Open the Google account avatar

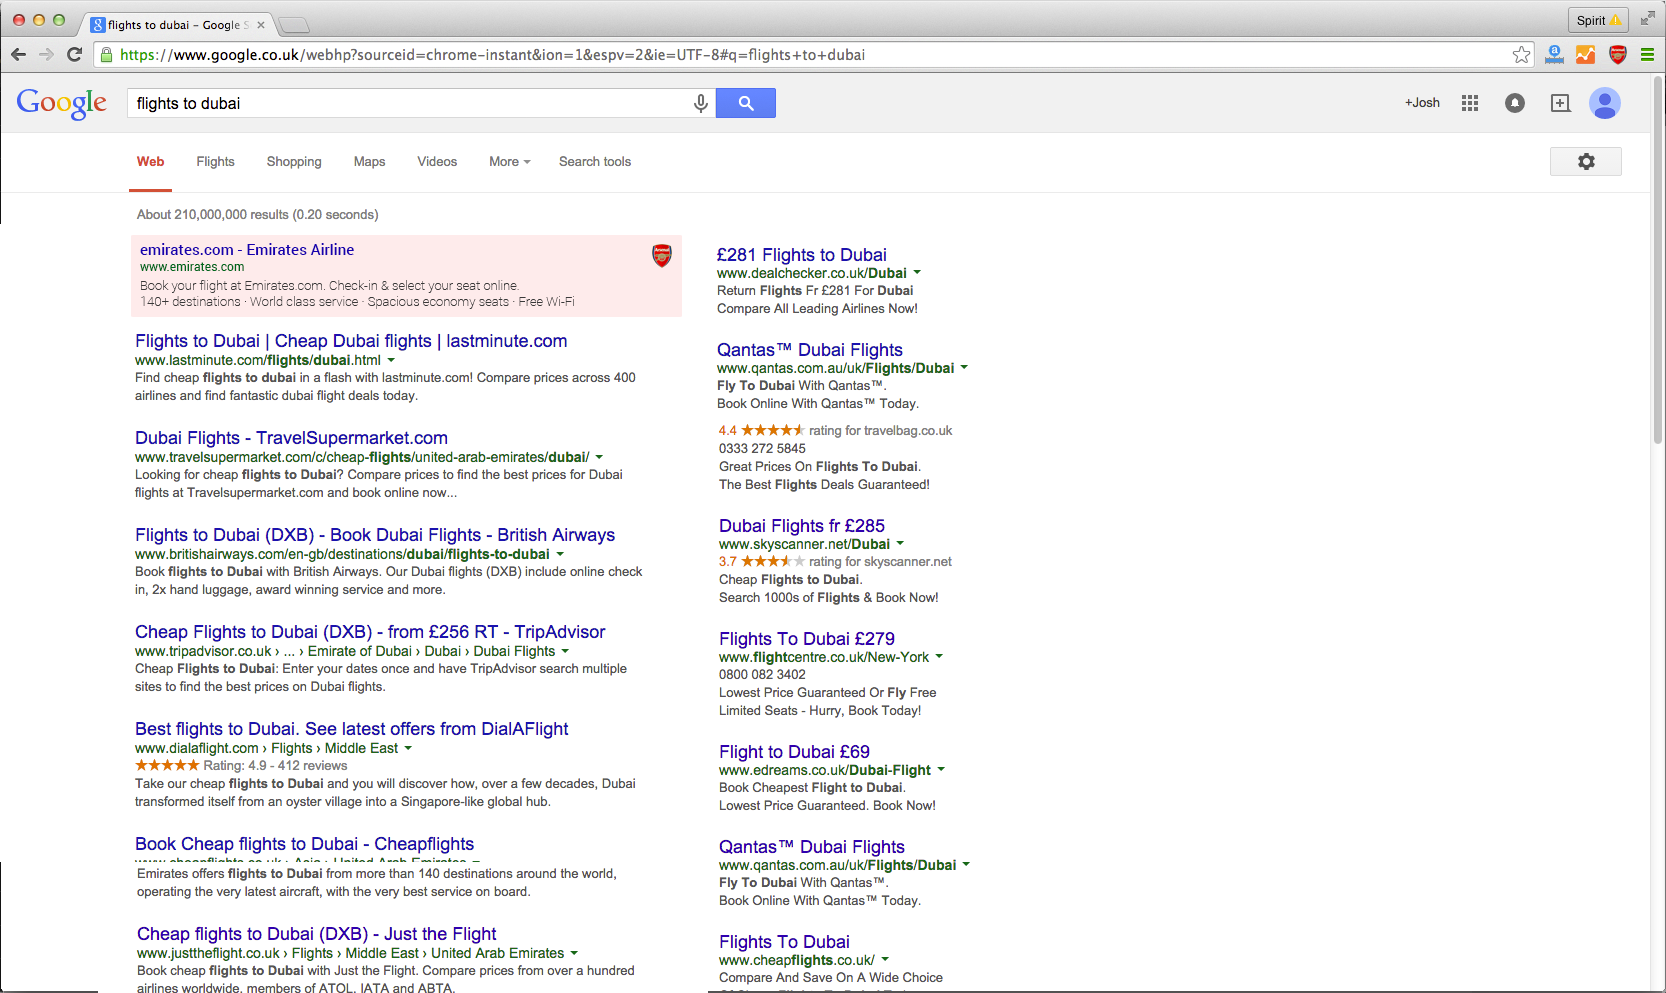pyautogui.click(x=1605, y=103)
